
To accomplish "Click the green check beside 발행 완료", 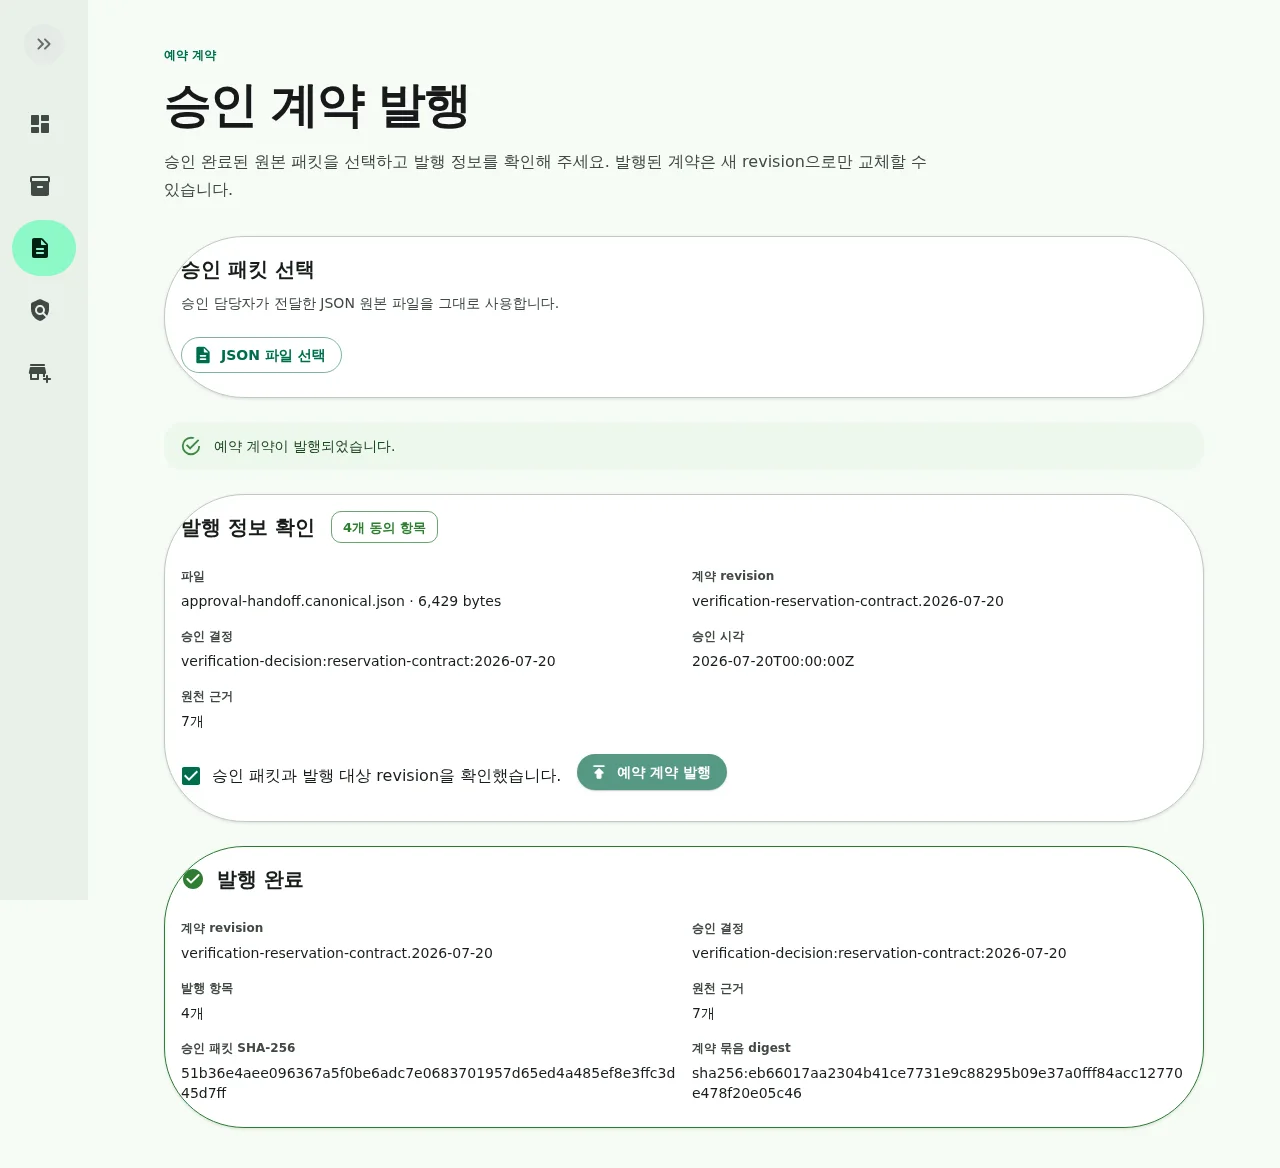I will (x=193, y=879).
